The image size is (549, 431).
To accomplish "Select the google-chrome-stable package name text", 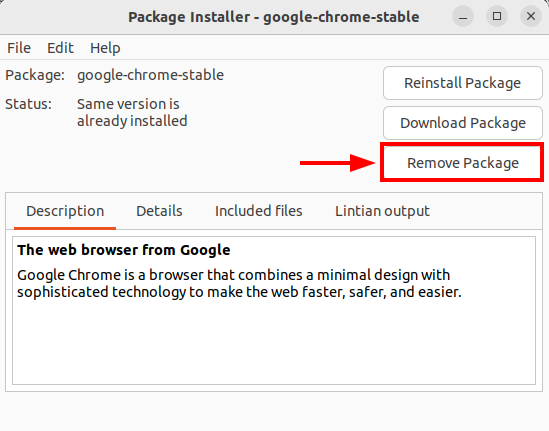I will pos(150,75).
